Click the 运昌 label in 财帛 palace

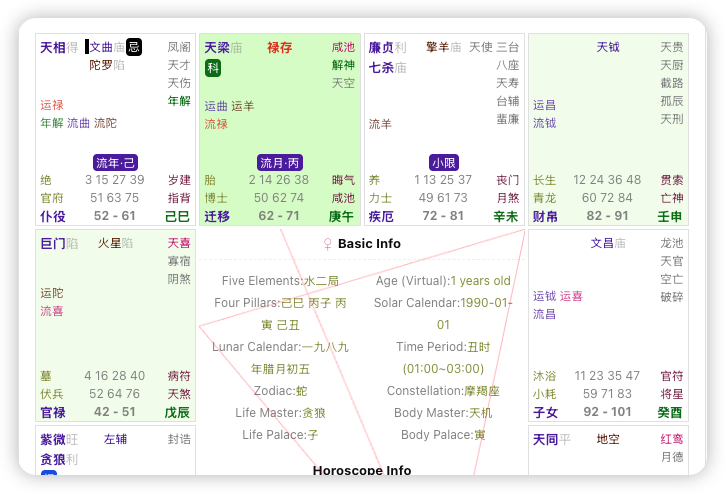point(544,105)
